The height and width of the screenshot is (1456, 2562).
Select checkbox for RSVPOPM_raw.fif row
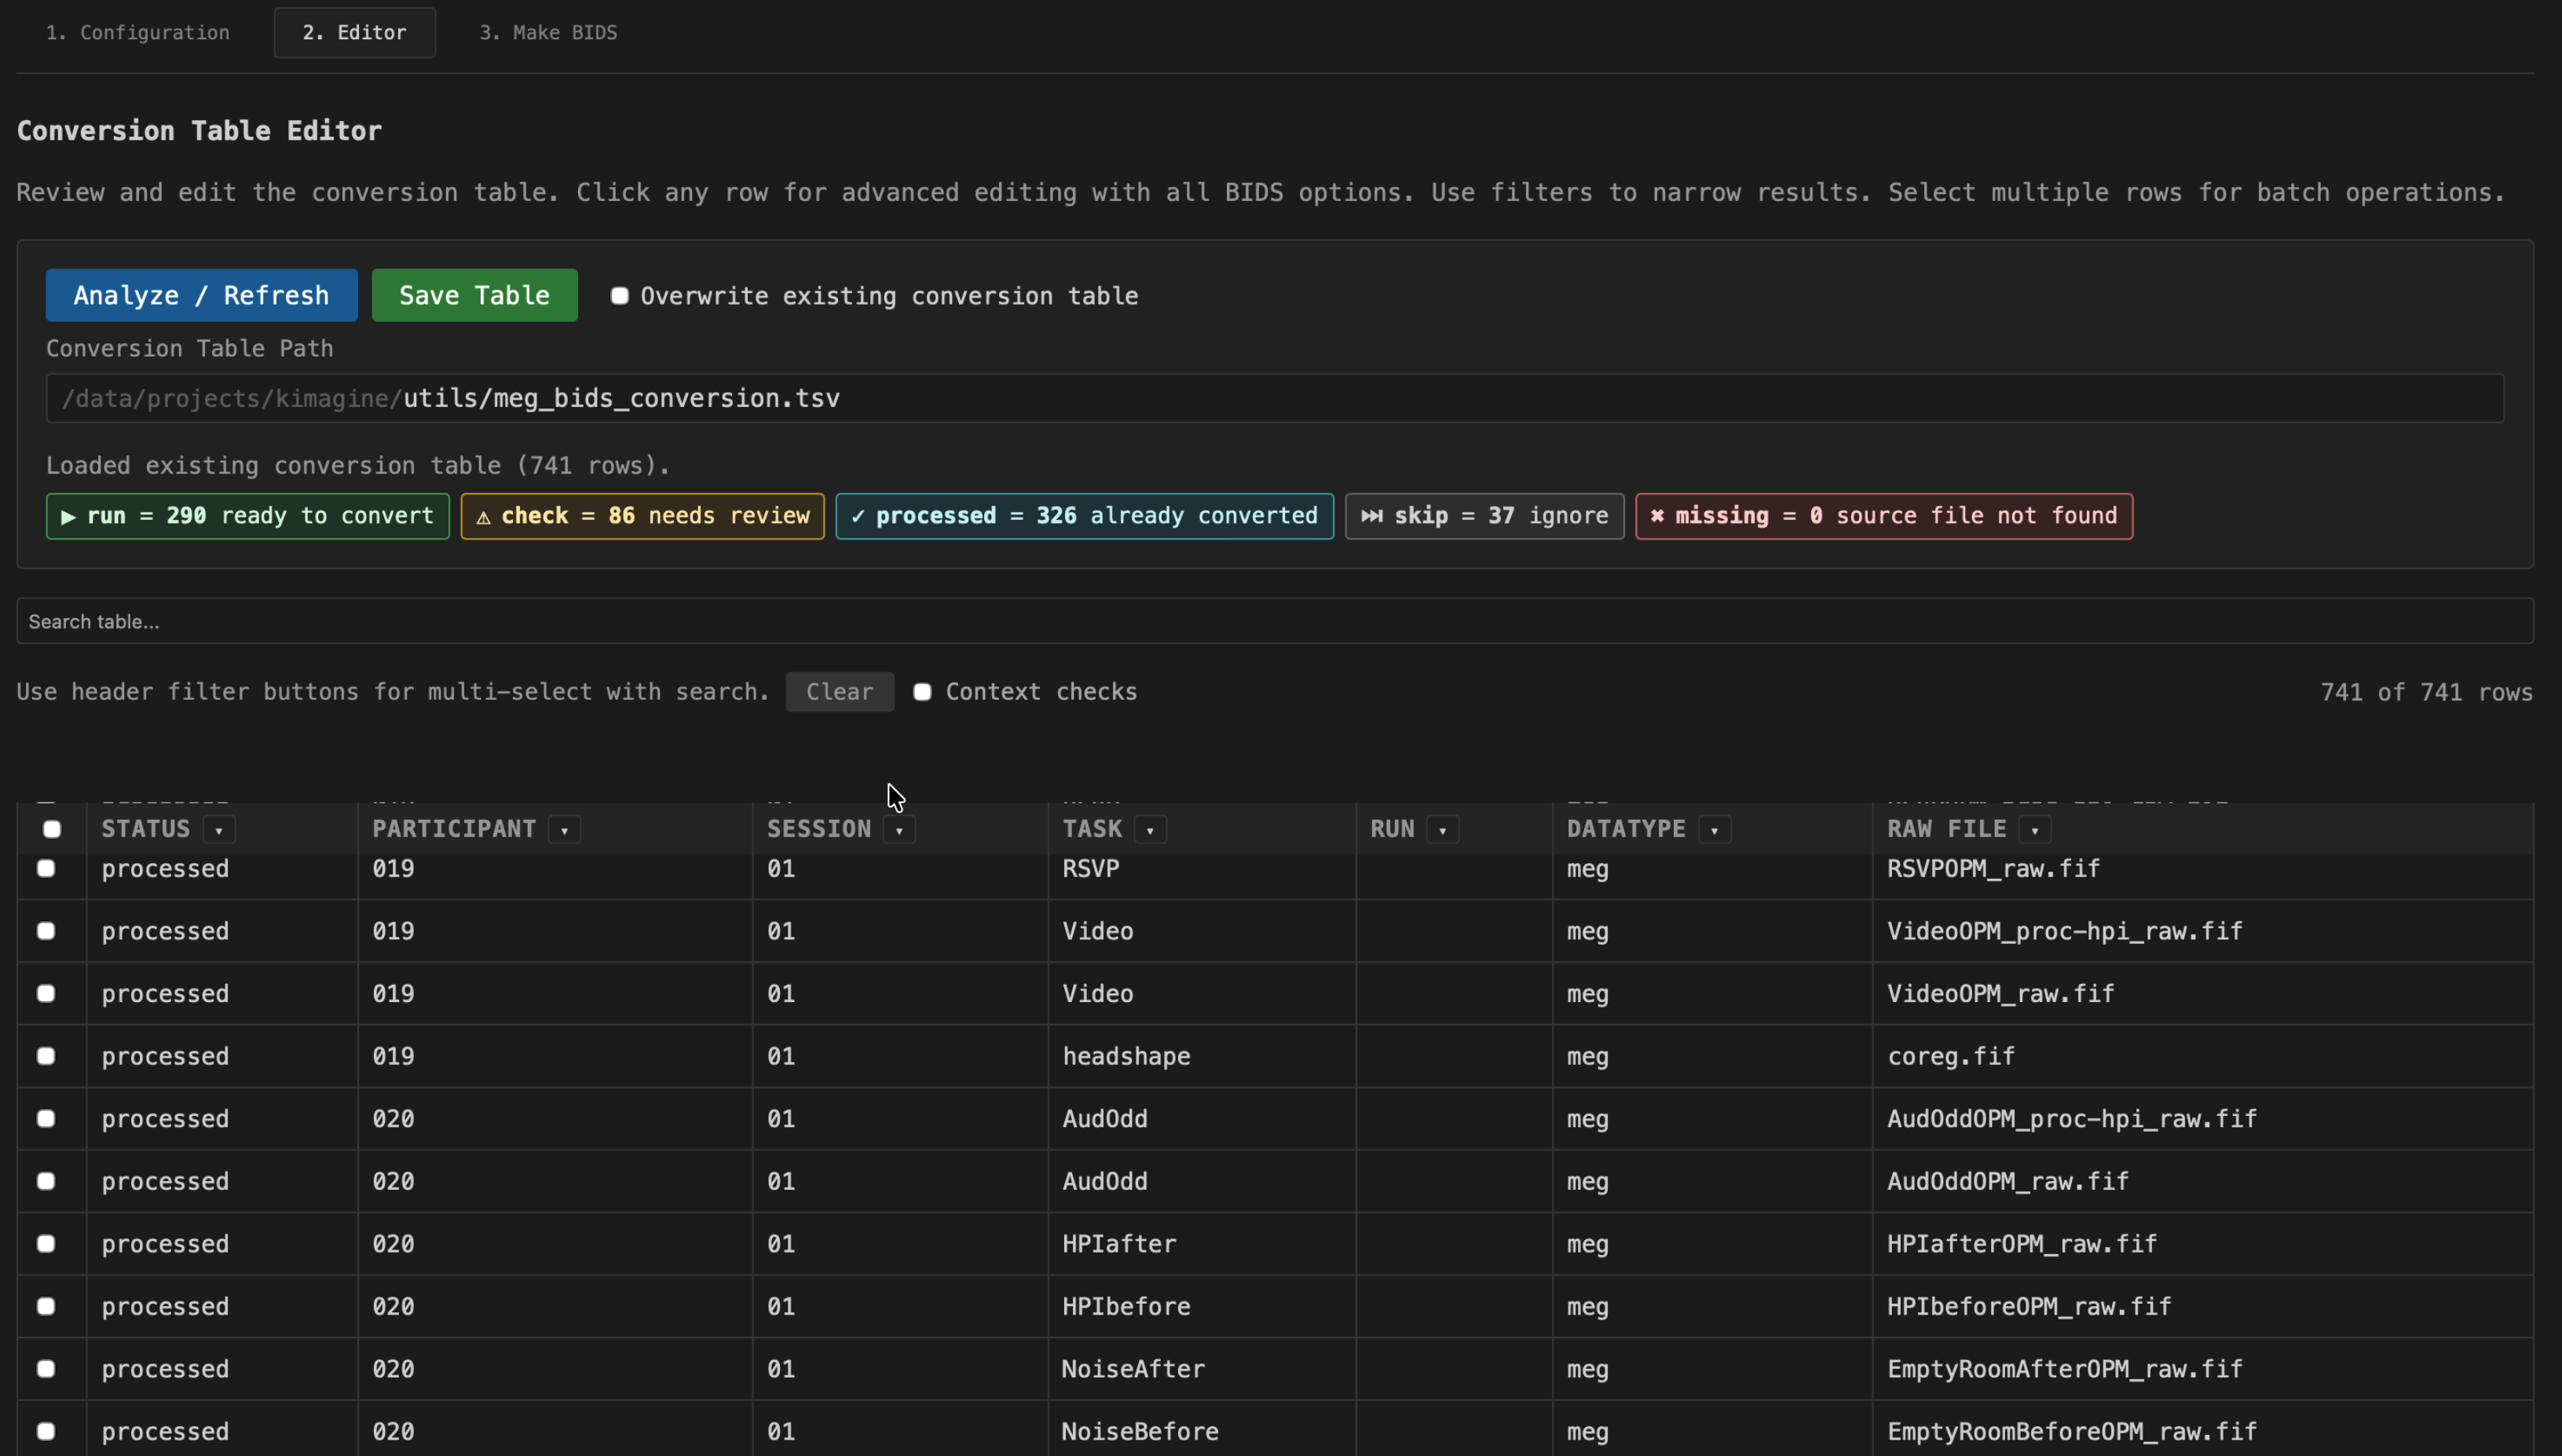click(46, 868)
